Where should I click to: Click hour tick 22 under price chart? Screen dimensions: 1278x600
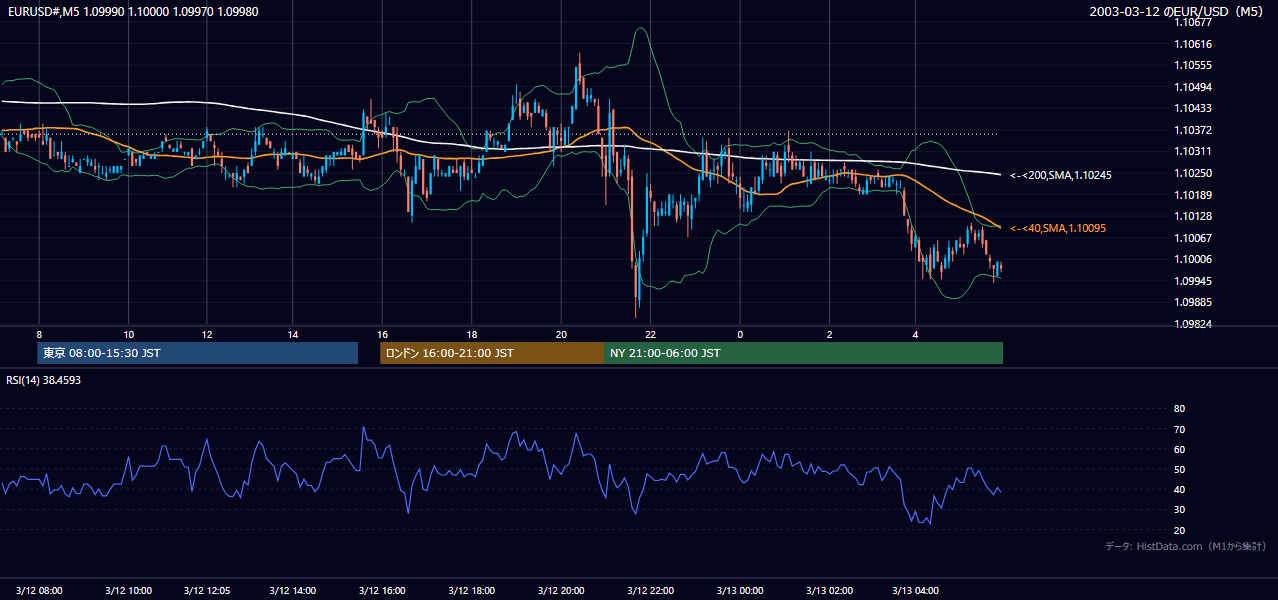[650, 334]
